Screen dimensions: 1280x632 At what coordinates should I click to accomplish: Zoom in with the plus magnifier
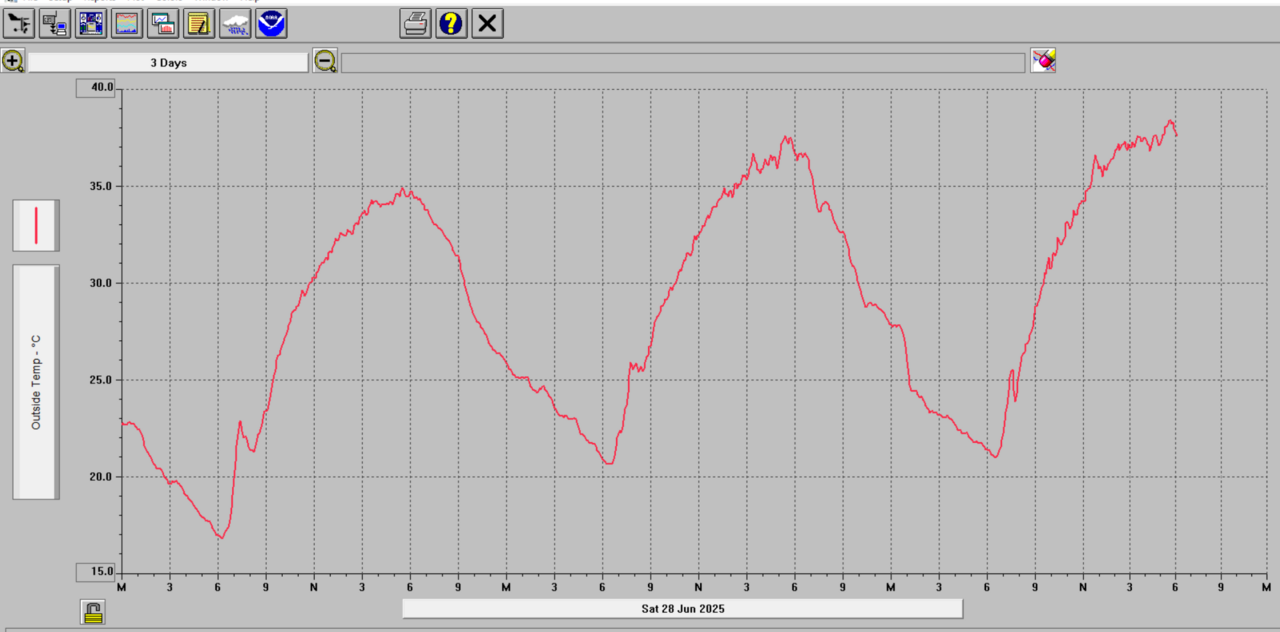(x=13, y=62)
